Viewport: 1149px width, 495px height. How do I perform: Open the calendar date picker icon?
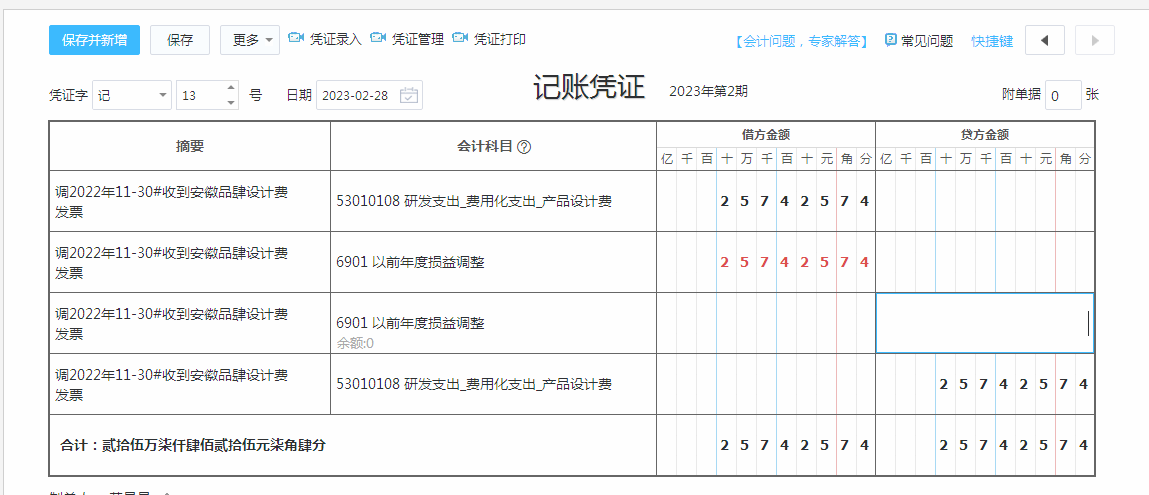(408, 95)
